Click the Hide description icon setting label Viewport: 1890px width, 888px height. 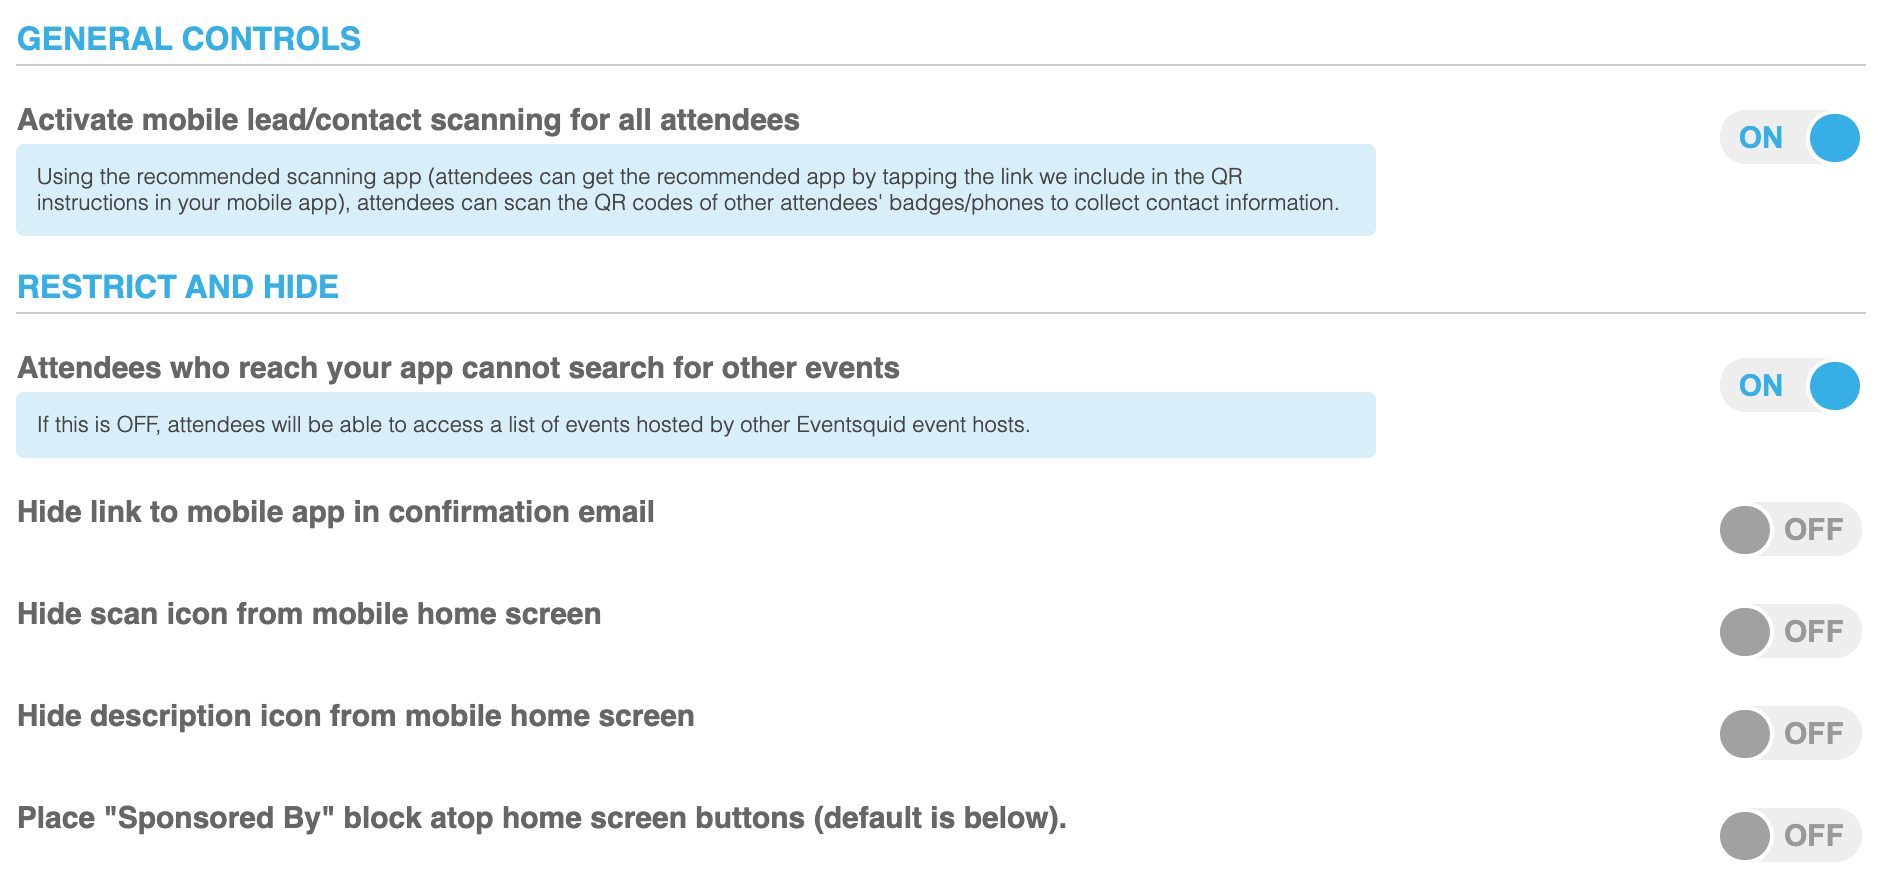[356, 716]
